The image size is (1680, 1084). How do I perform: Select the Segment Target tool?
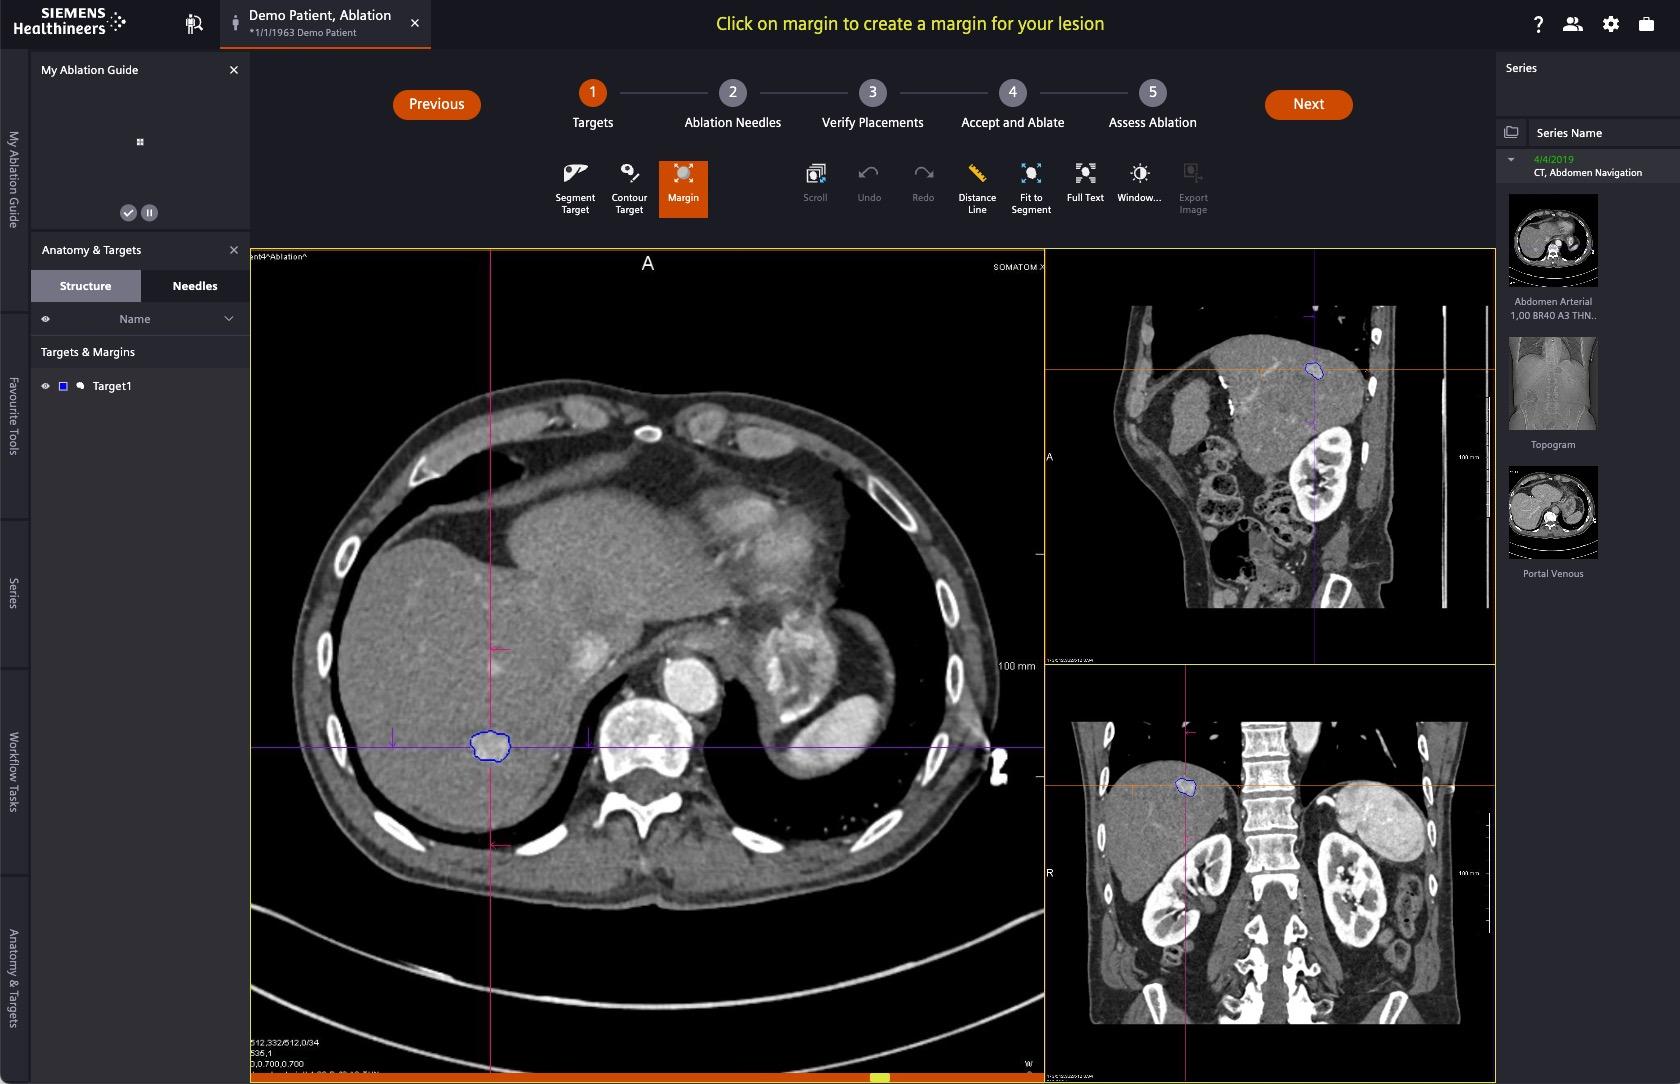point(575,188)
